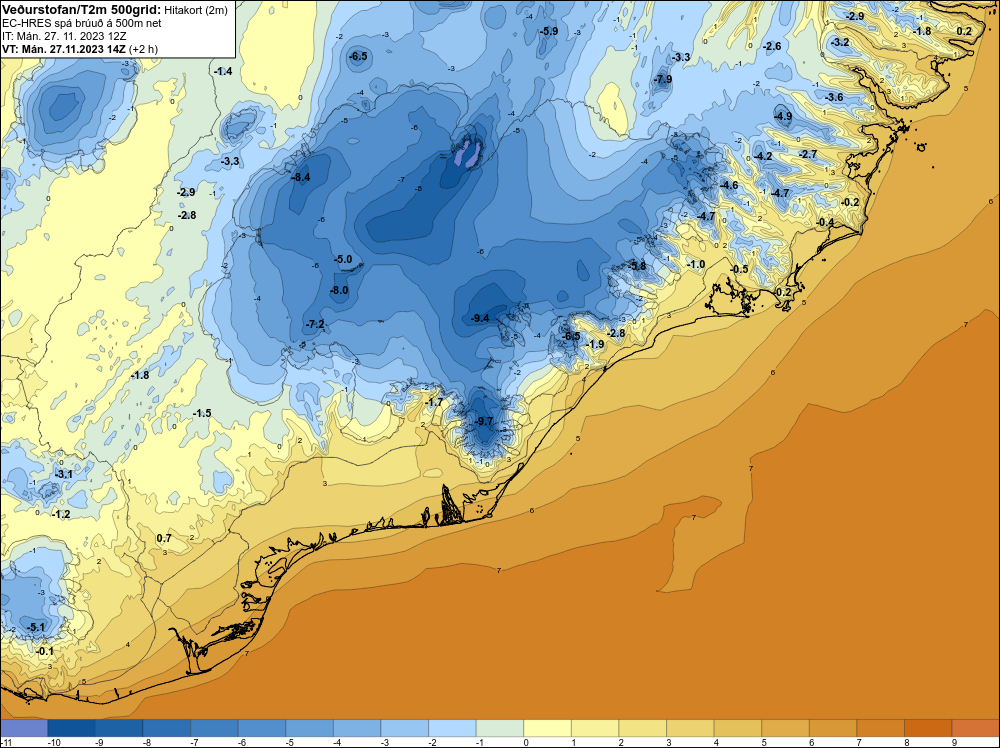
Task: Pick the -0.4 temperature label
Action: point(825,223)
